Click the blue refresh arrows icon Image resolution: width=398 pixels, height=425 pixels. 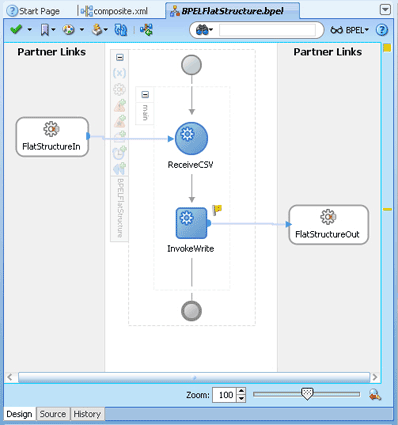point(121,30)
